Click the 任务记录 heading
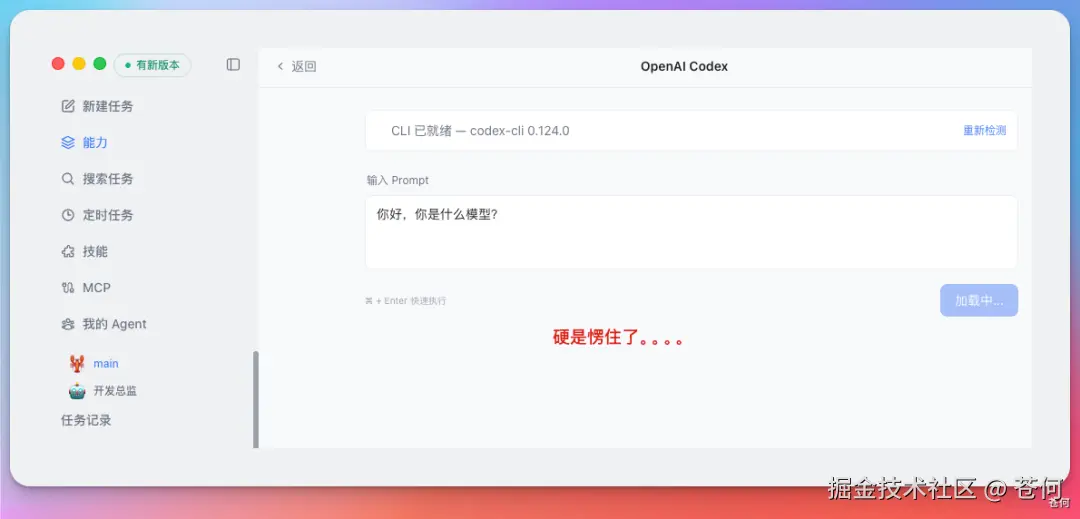This screenshot has width=1080, height=519. coord(86,420)
